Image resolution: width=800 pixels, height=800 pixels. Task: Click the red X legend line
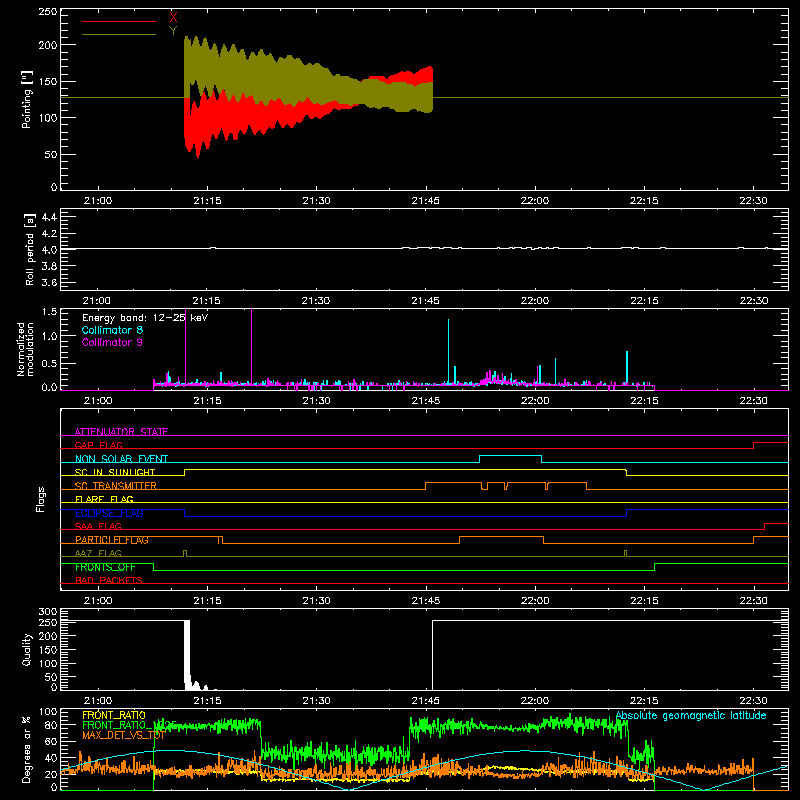(x=119, y=21)
